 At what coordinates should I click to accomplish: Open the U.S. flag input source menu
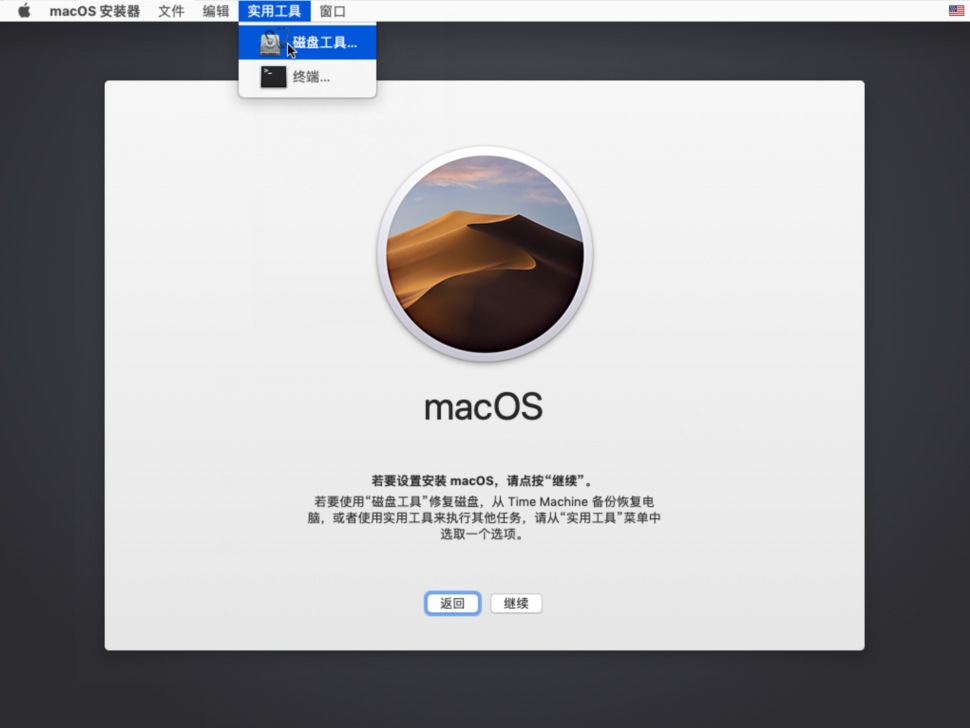(x=956, y=11)
